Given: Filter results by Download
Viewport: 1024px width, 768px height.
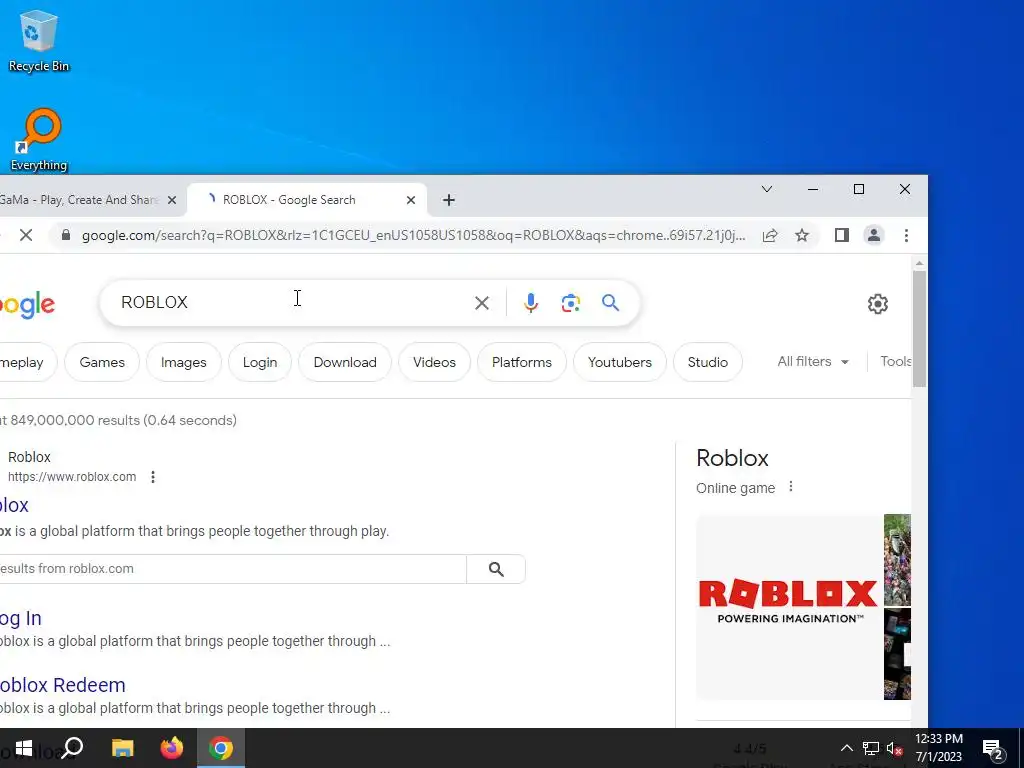Looking at the screenshot, I should [x=345, y=362].
